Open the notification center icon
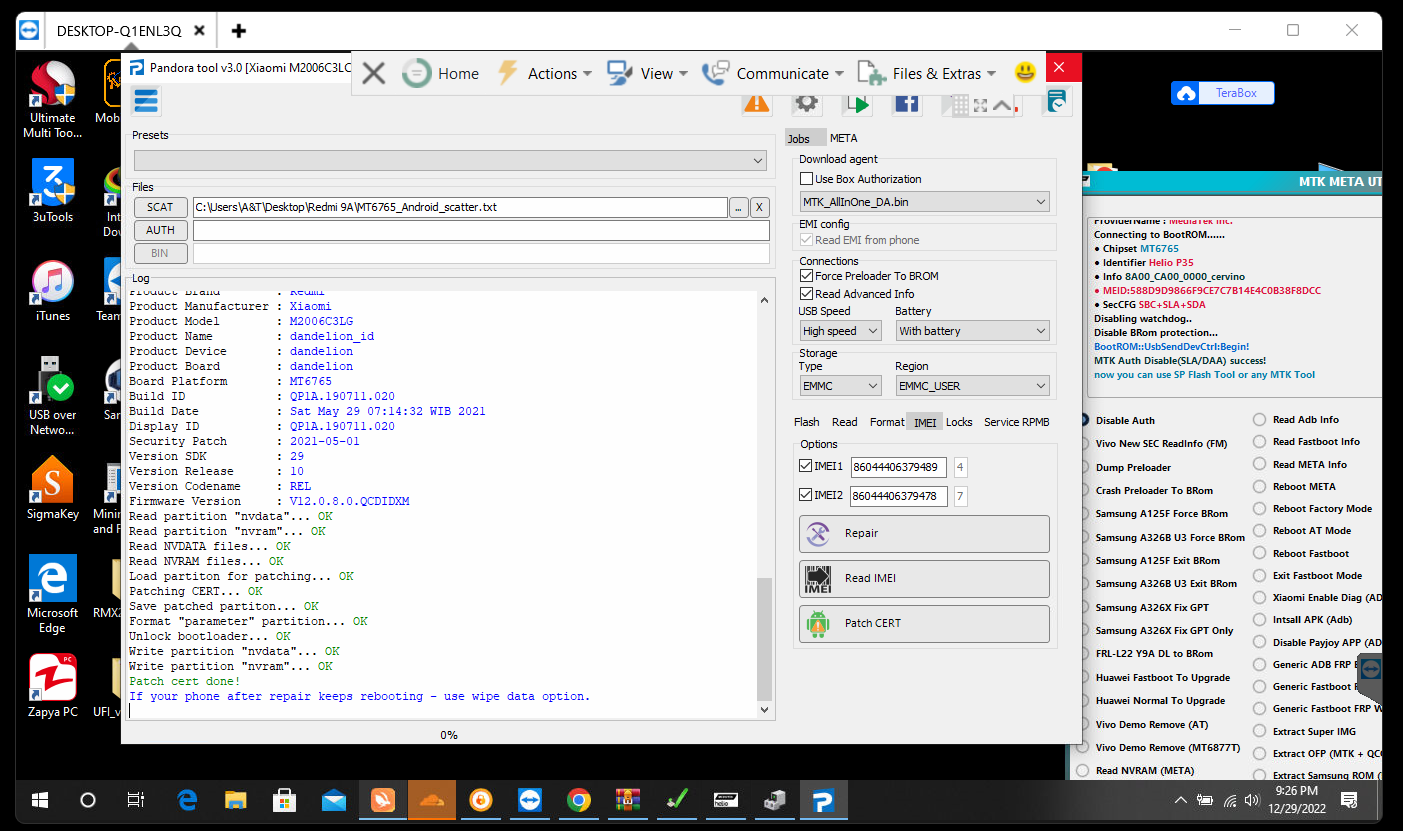 (1348, 800)
